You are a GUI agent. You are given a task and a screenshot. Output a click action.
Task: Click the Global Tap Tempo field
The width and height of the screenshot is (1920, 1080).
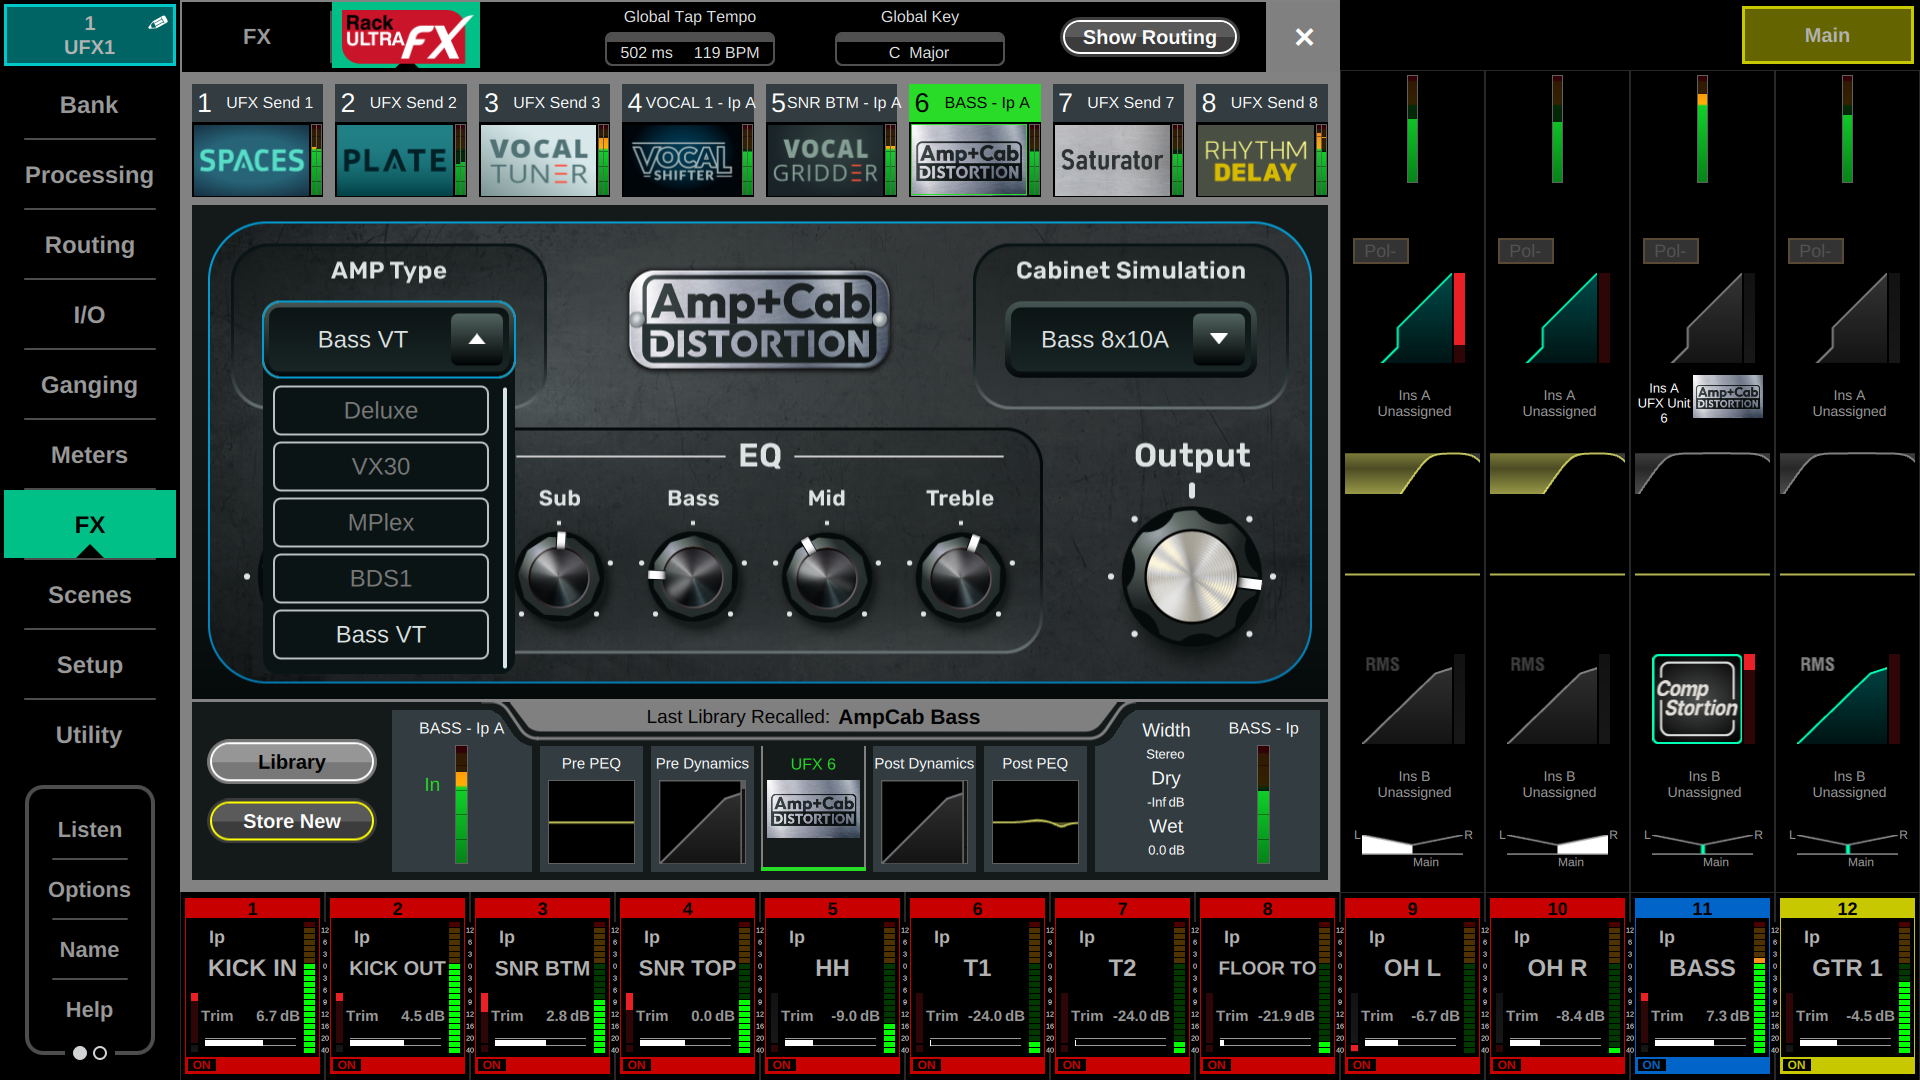(689, 52)
